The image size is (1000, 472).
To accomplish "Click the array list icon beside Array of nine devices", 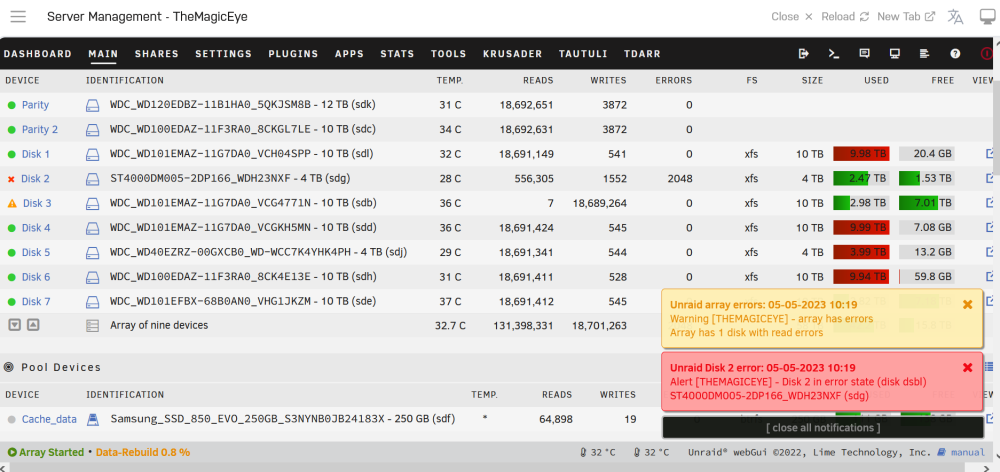I will (x=92, y=326).
